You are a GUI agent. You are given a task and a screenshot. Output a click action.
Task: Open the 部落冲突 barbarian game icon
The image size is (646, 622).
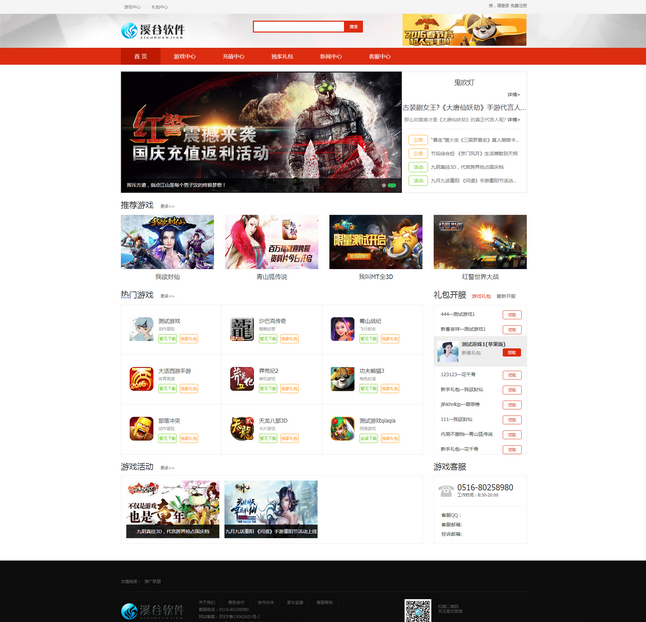141,429
